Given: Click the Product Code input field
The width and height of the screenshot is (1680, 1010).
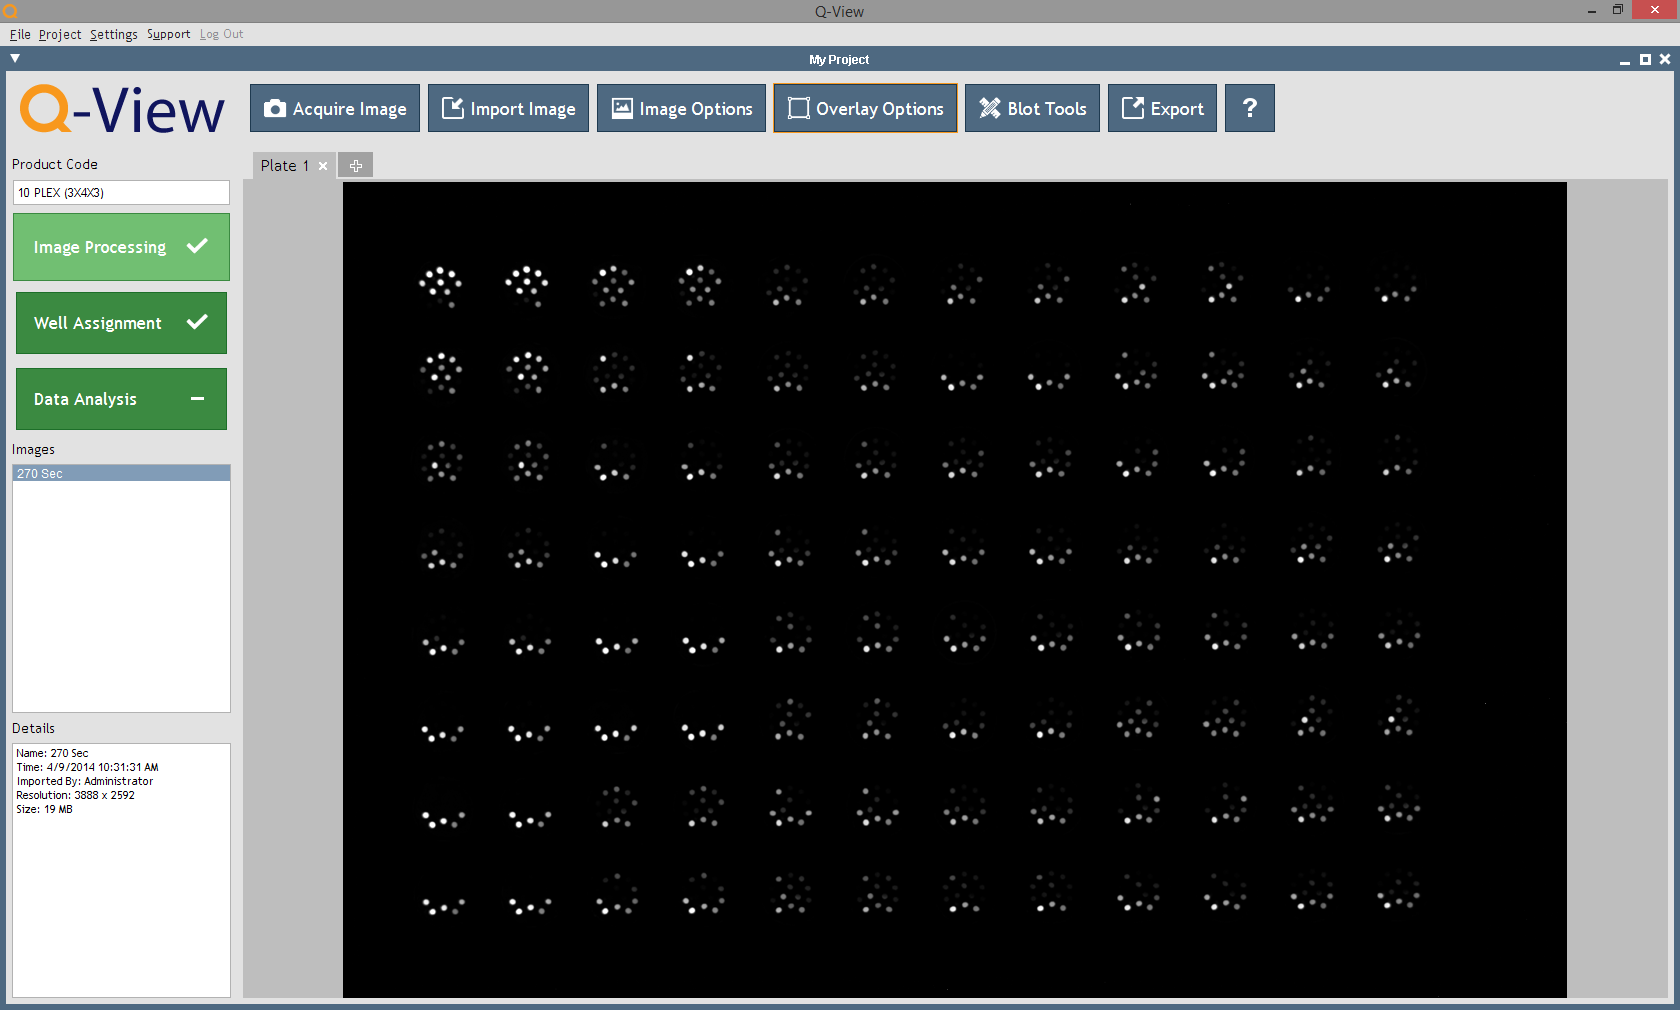Looking at the screenshot, I should (121, 193).
